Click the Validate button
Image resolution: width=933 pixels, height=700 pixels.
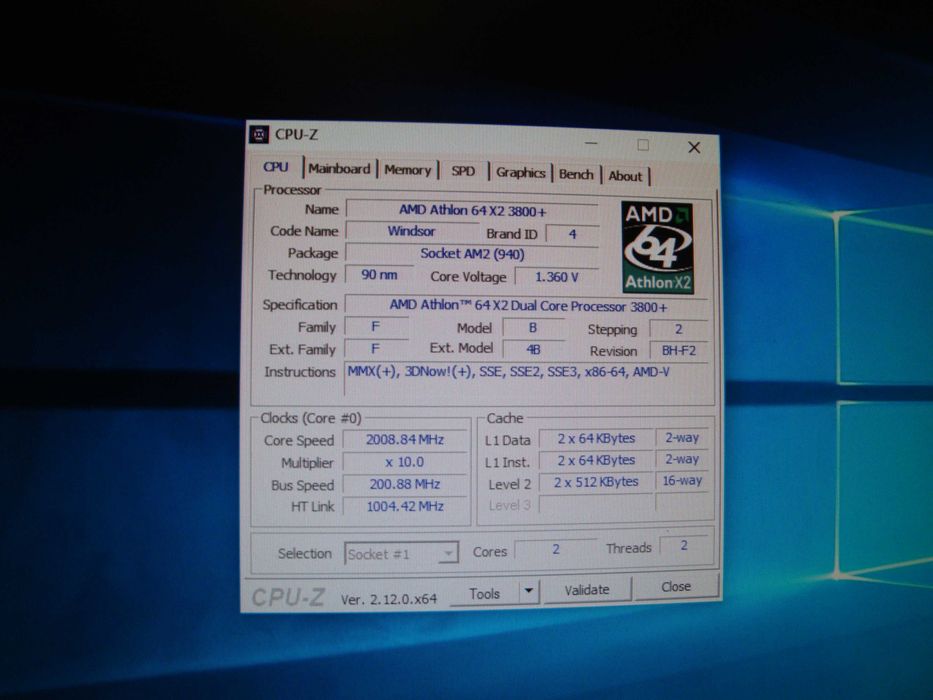[x=587, y=590]
